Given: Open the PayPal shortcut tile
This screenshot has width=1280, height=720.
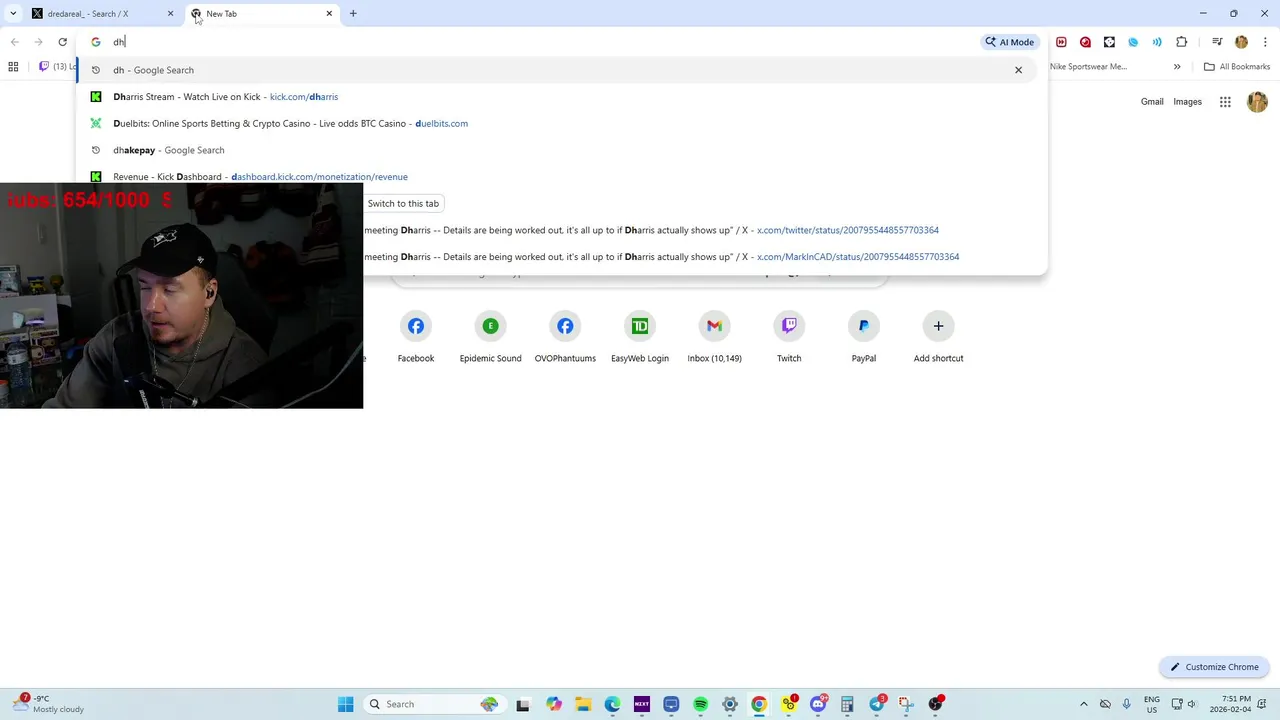Looking at the screenshot, I should point(864,338).
